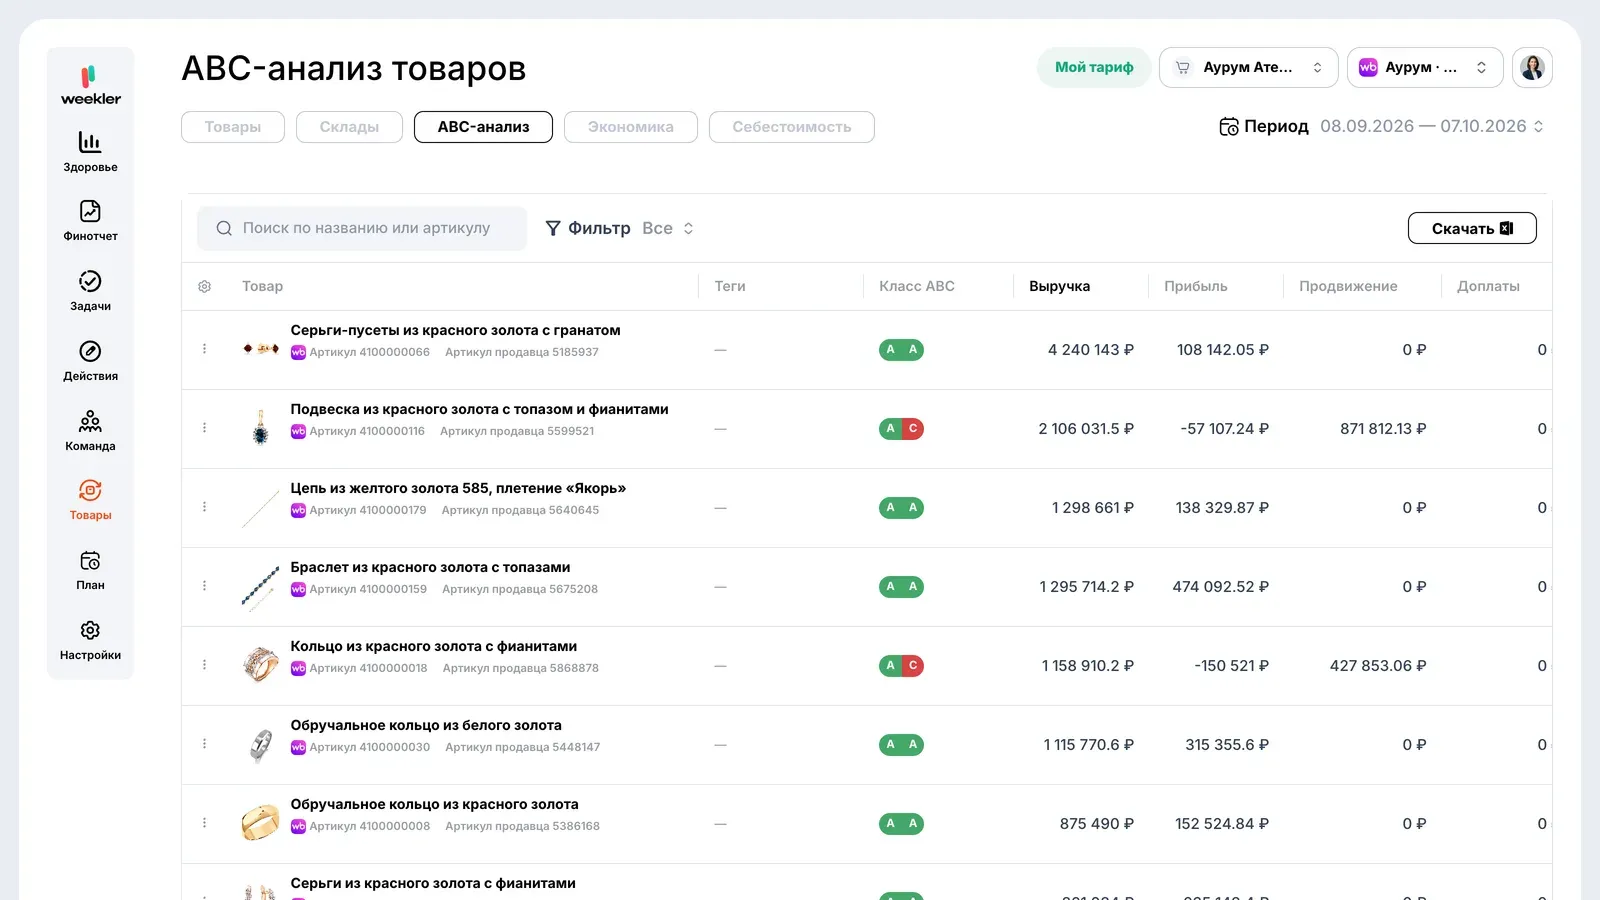Viewport: 1600px width, 900px height.
Task: Click promotion value 427 853.06 ₽
Action: coord(1378,666)
